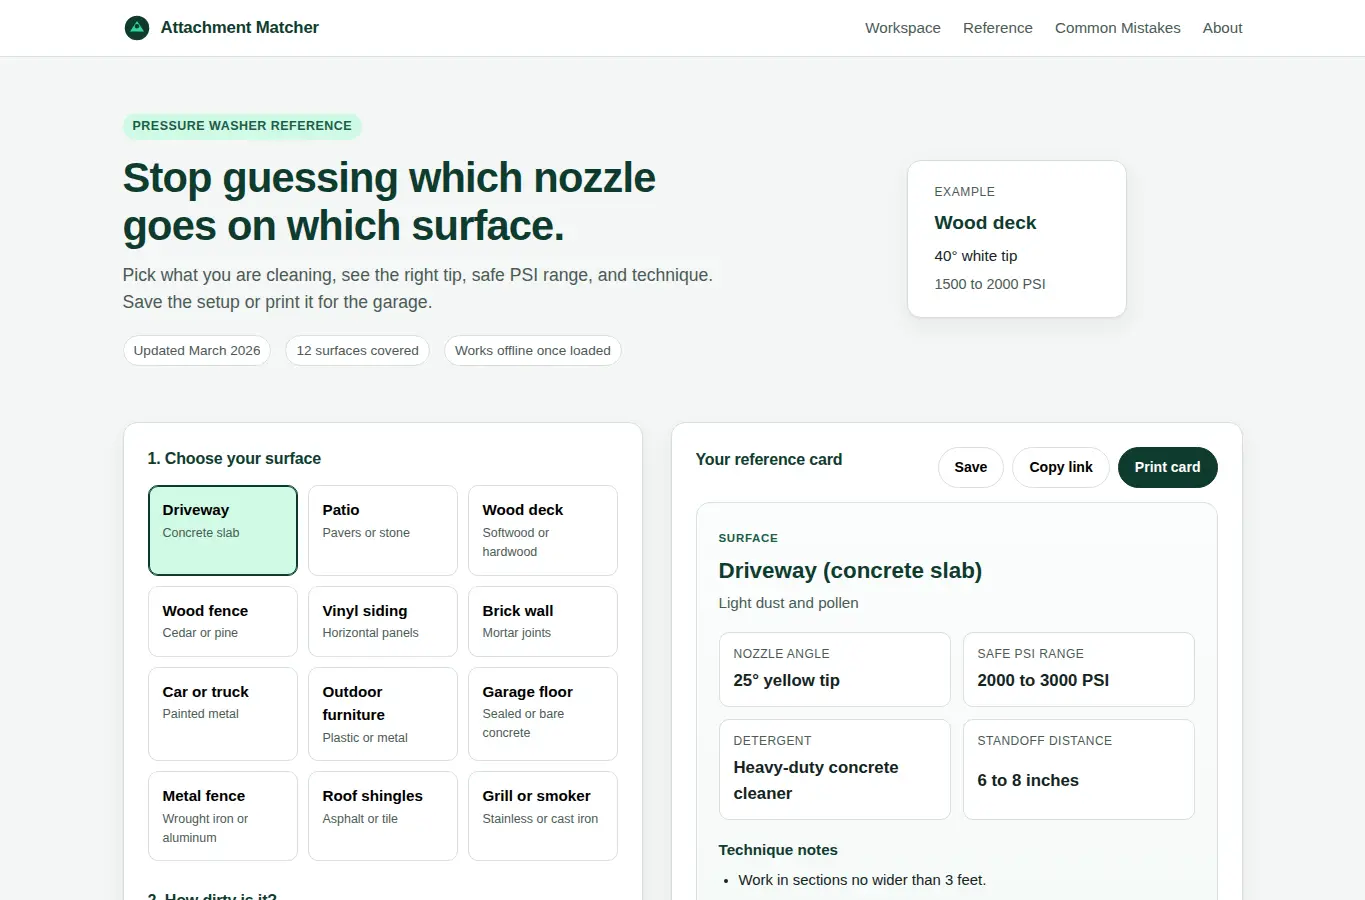Screen dimensions: 1365x900
Task: Open the About page link
Action: point(1222,28)
